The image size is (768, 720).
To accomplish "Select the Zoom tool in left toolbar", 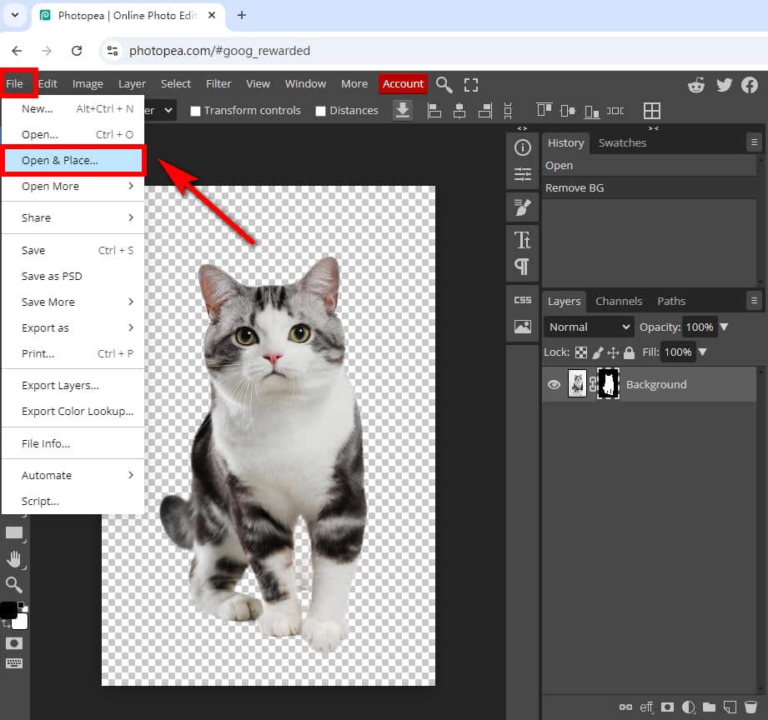I will point(14,585).
